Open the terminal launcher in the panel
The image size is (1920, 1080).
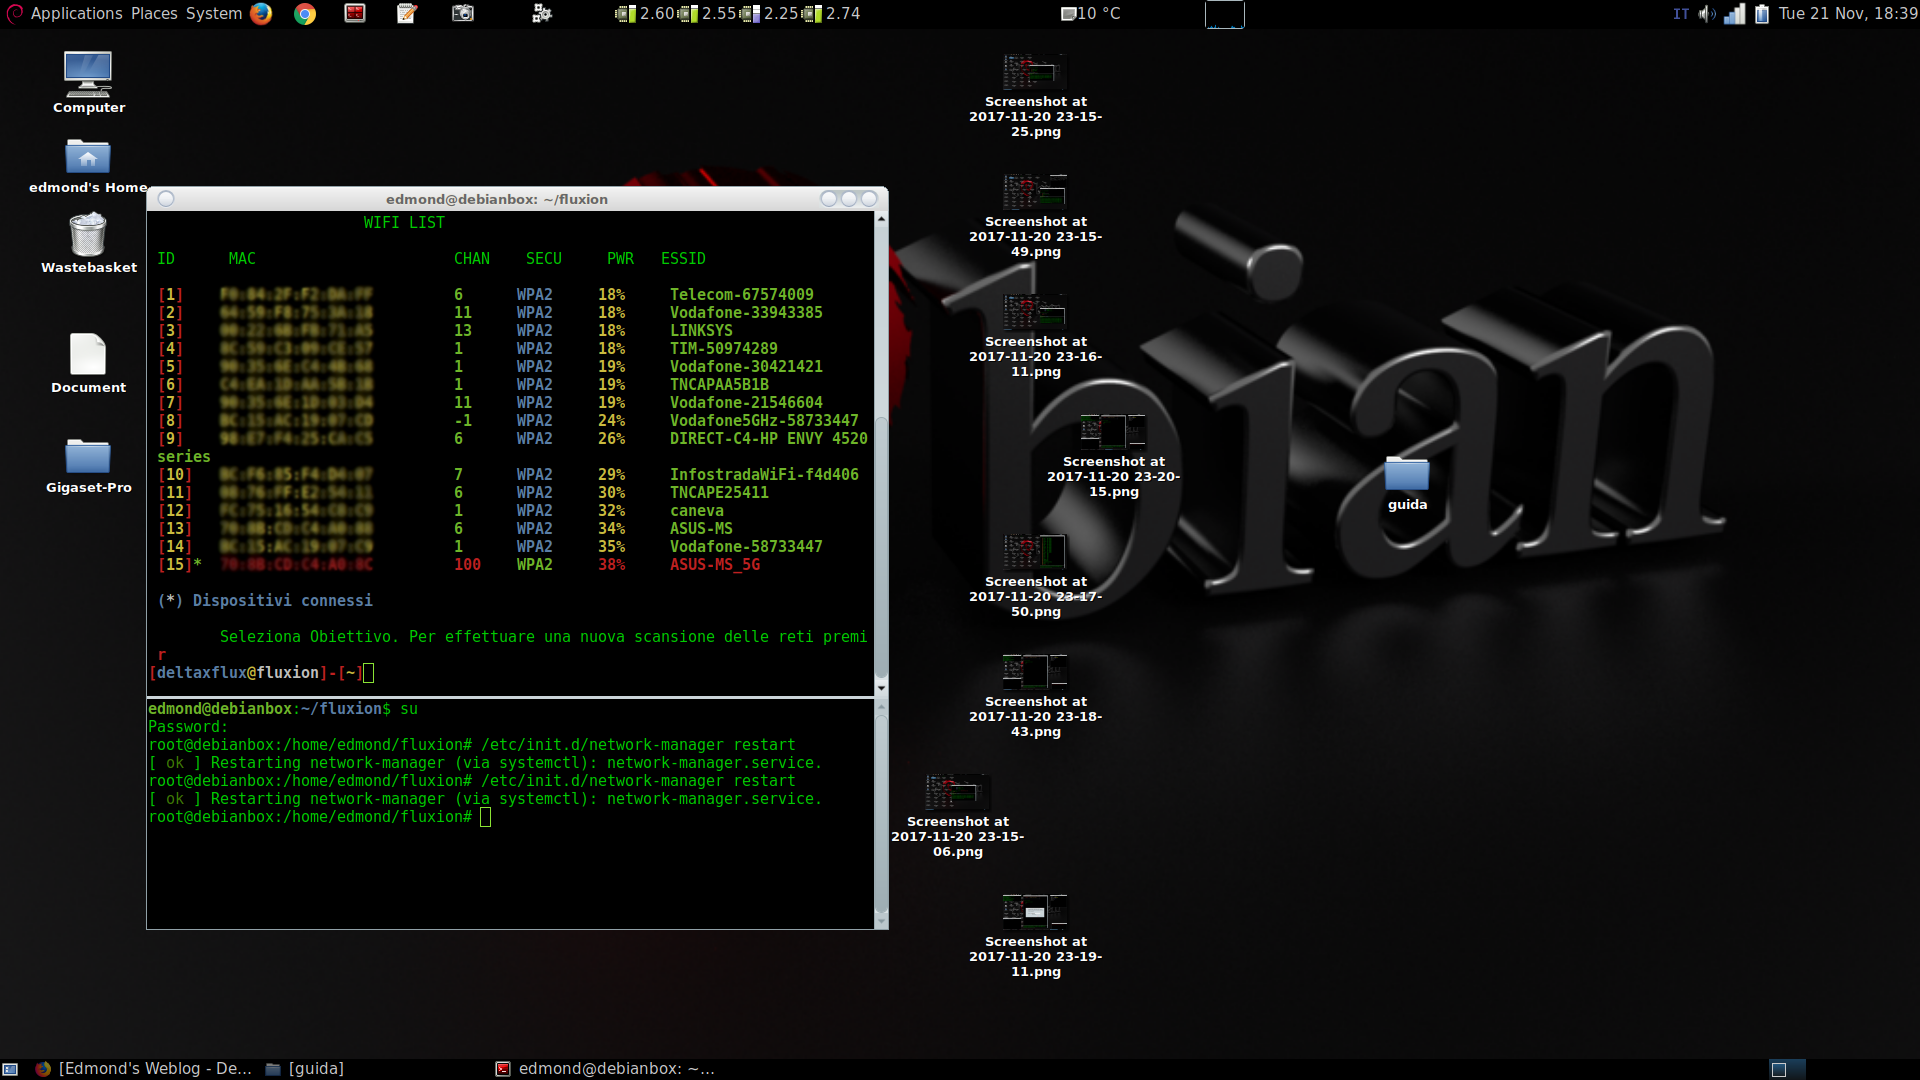coord(355,13)
